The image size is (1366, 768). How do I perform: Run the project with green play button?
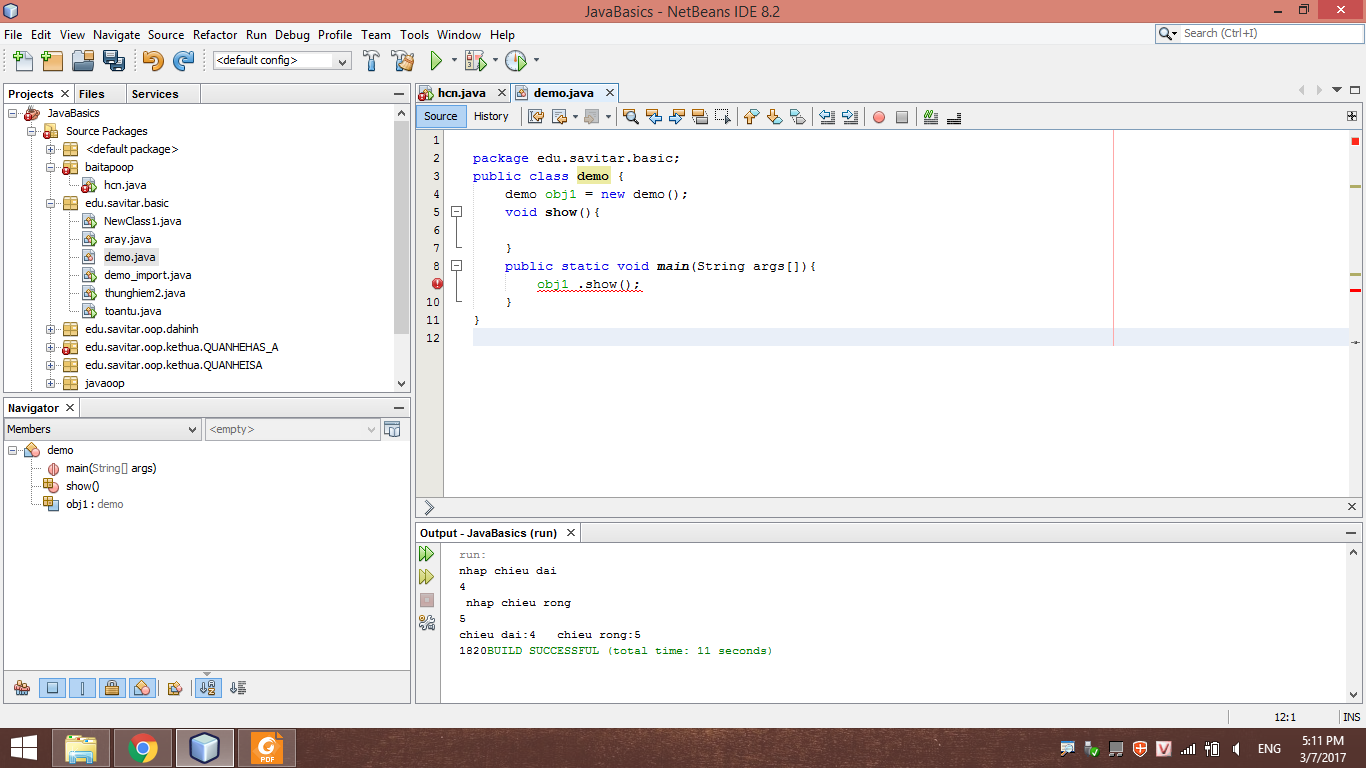click(x=436, y=61)
